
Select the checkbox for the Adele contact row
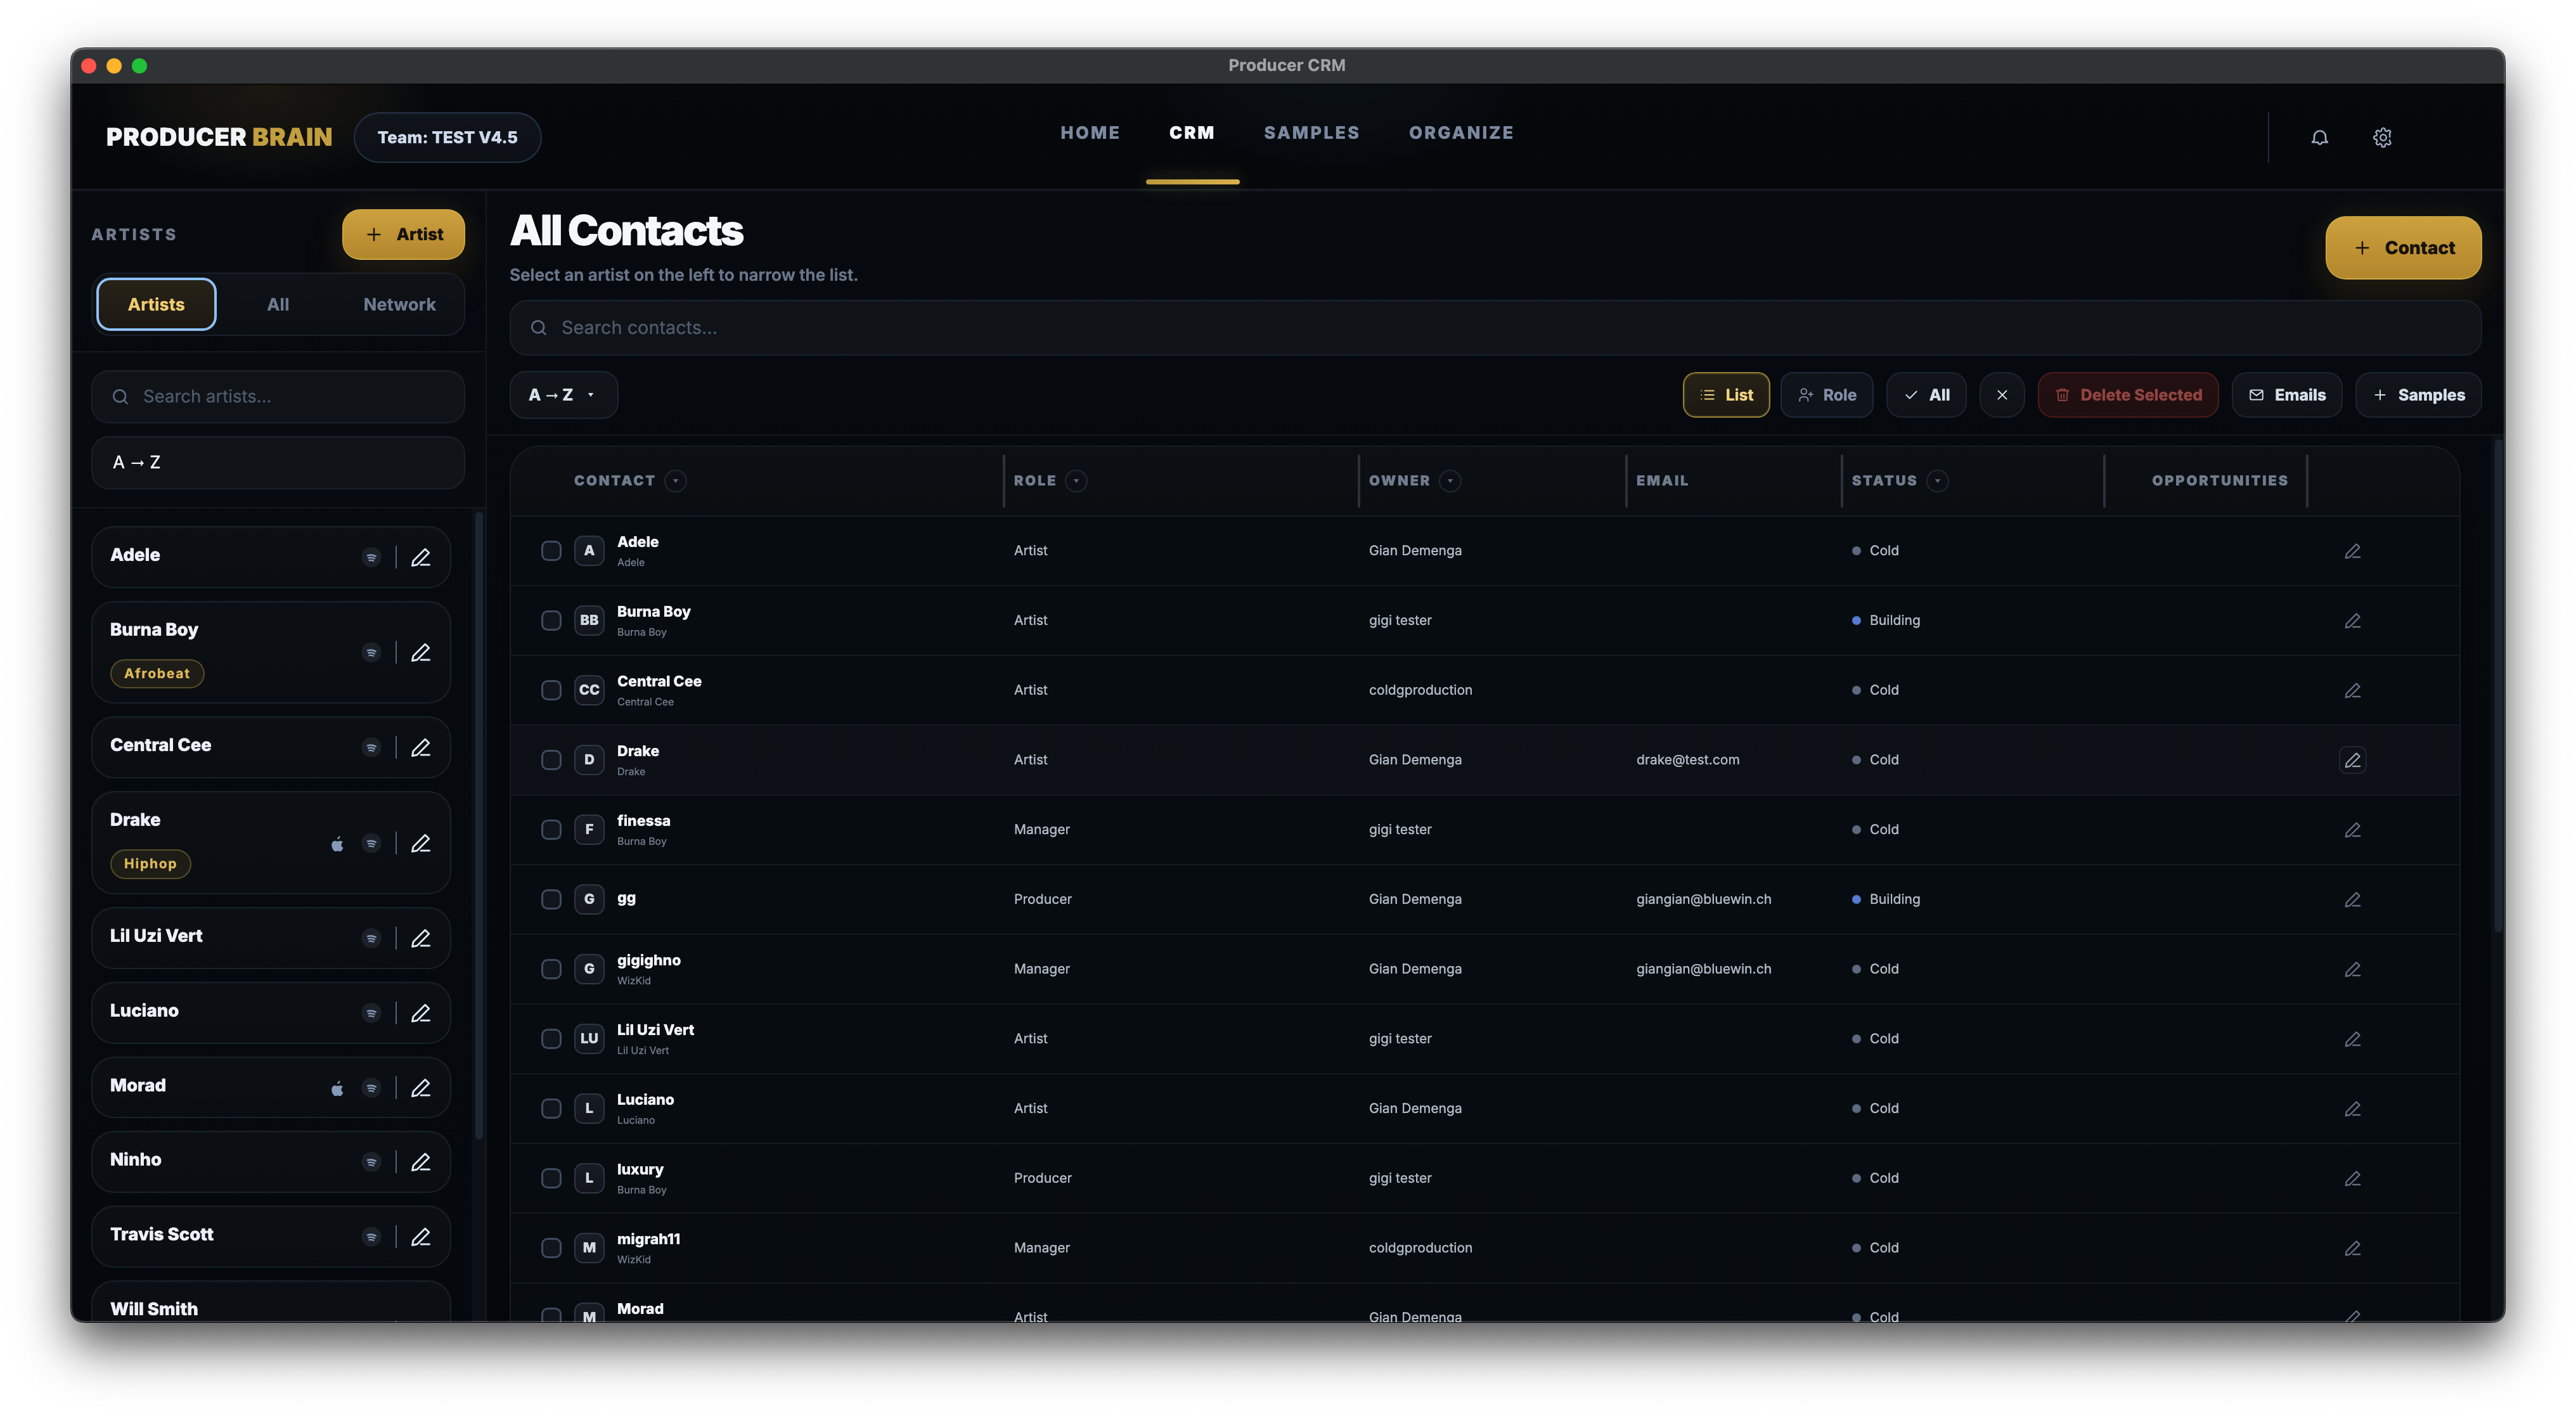(551, 550)
